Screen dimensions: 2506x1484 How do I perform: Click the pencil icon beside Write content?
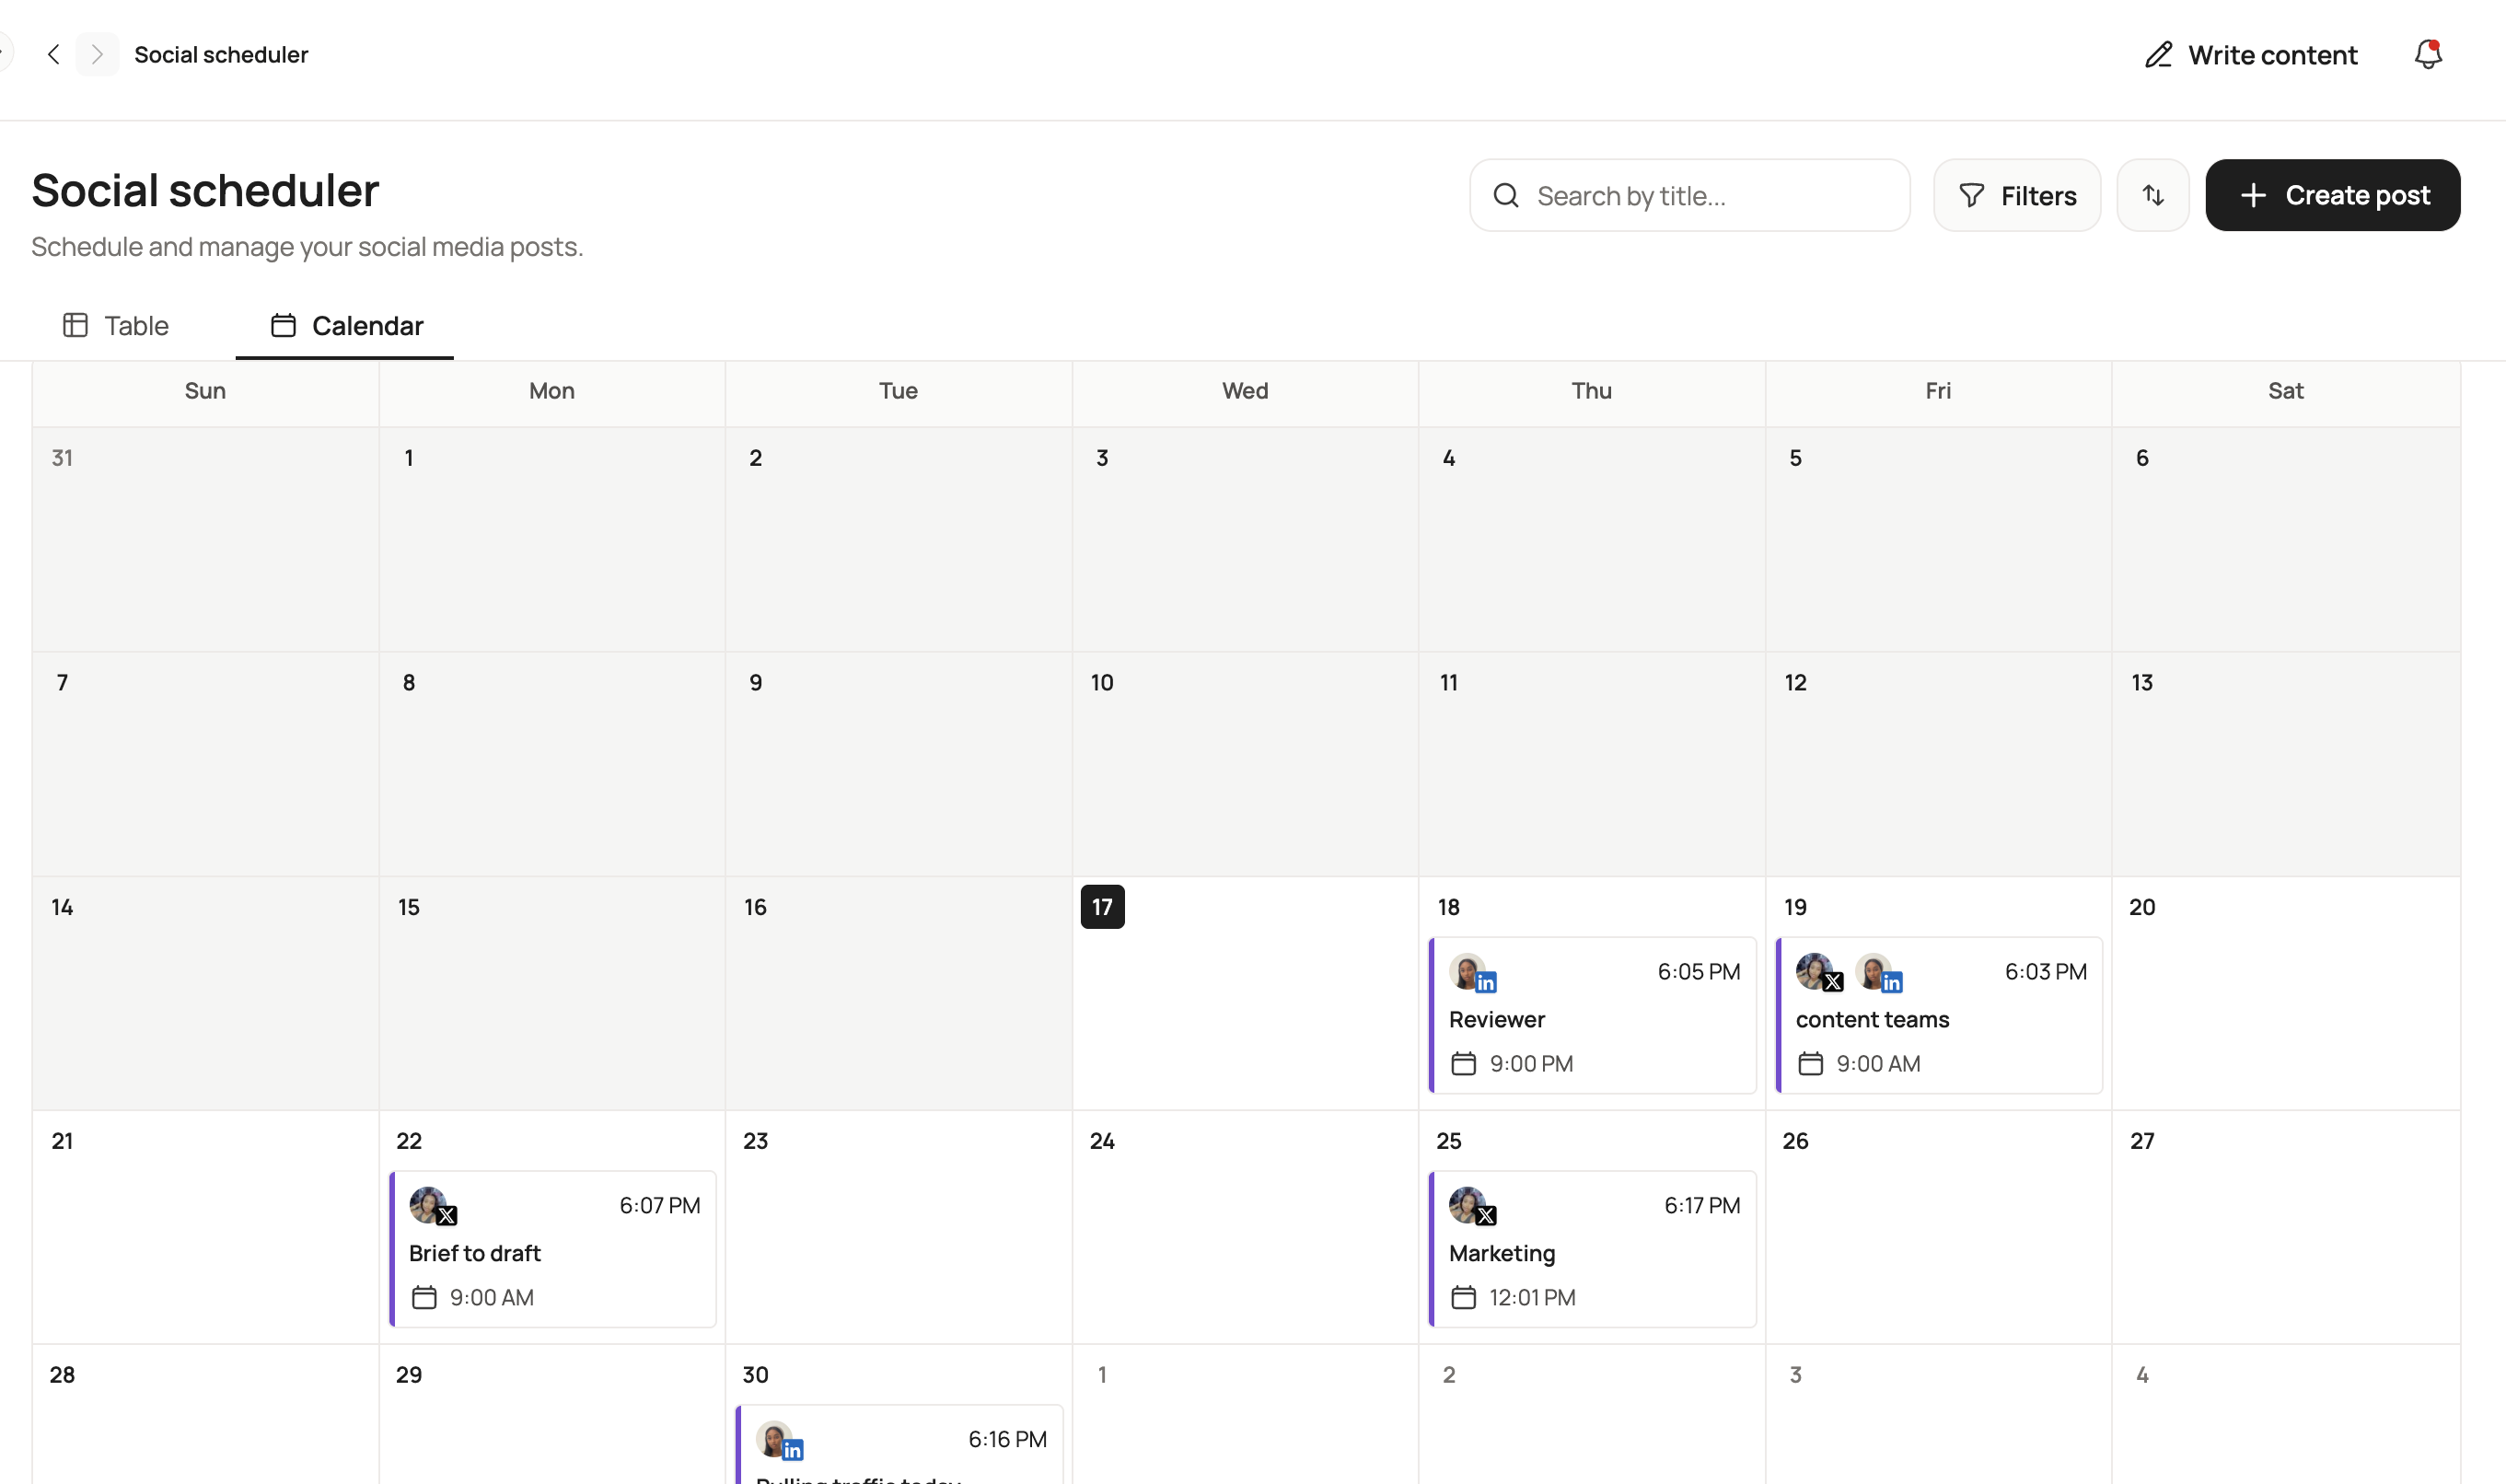pos(2158,55)
